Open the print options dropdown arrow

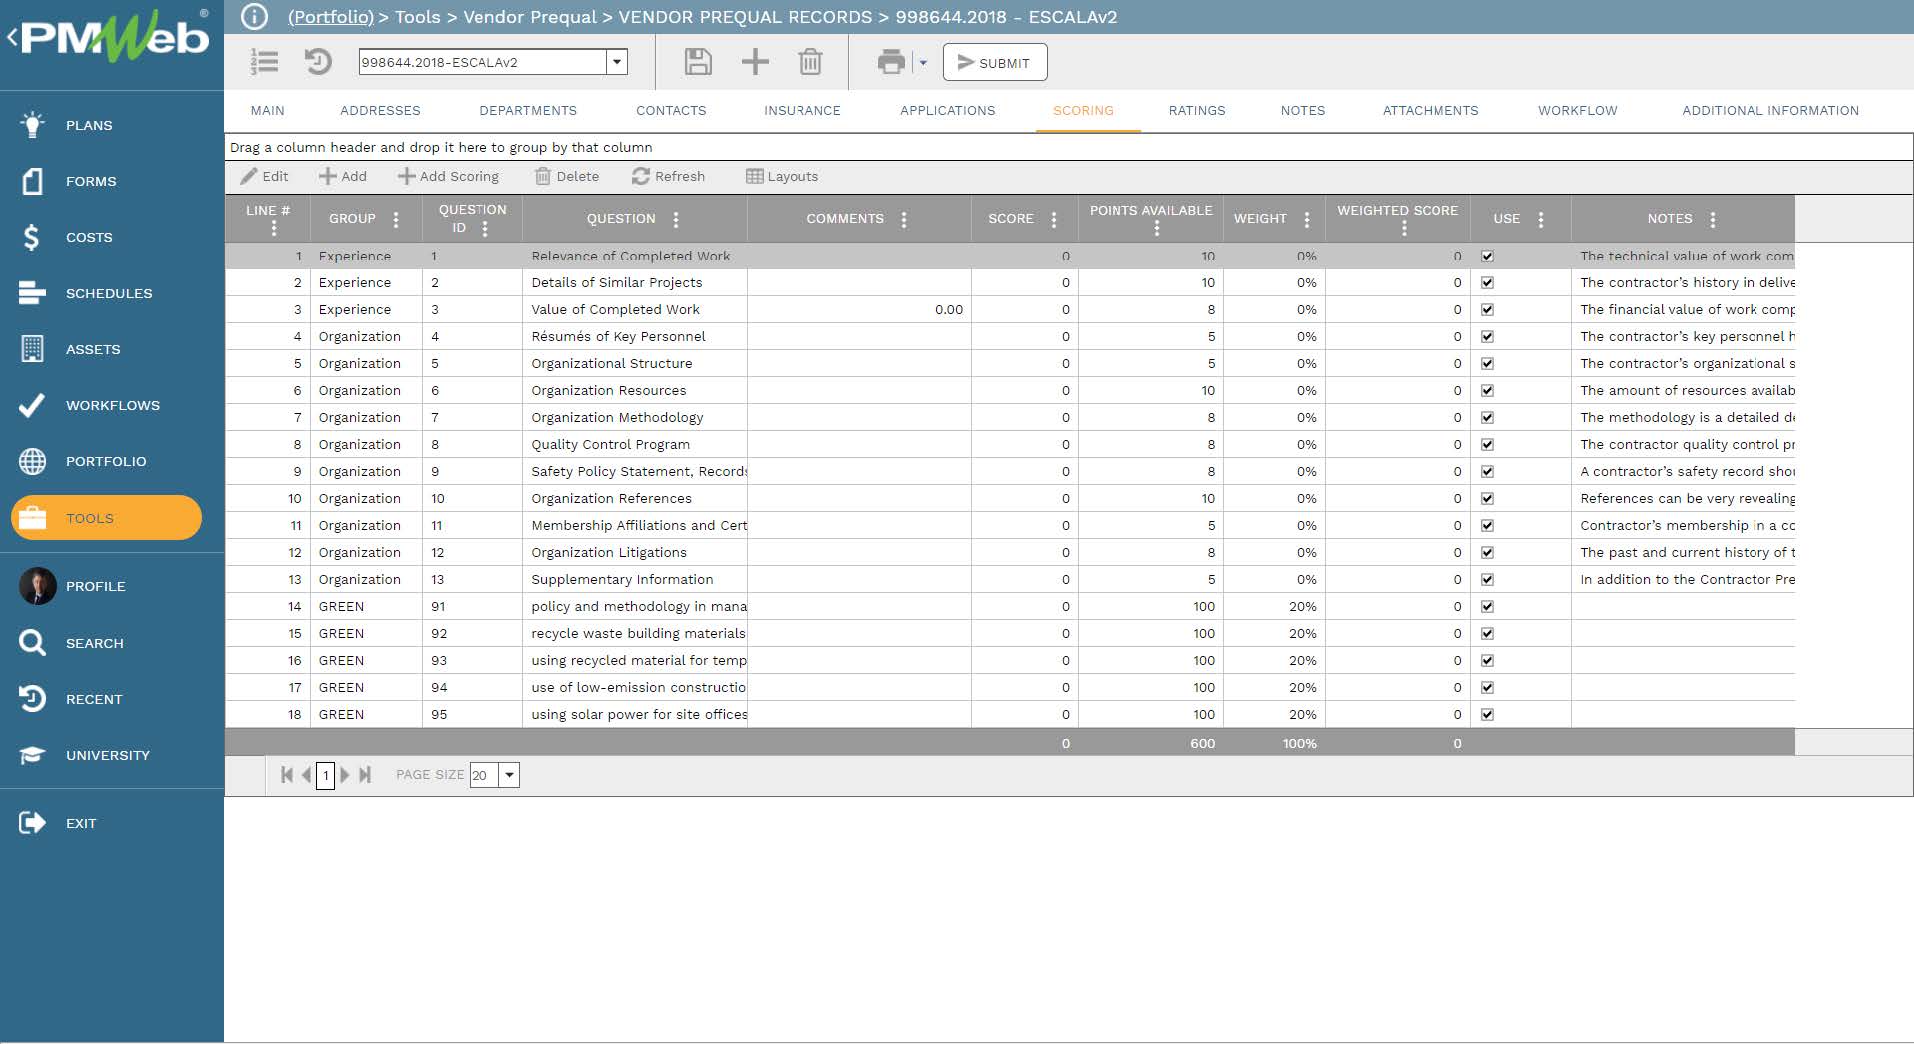click(923, 63)
